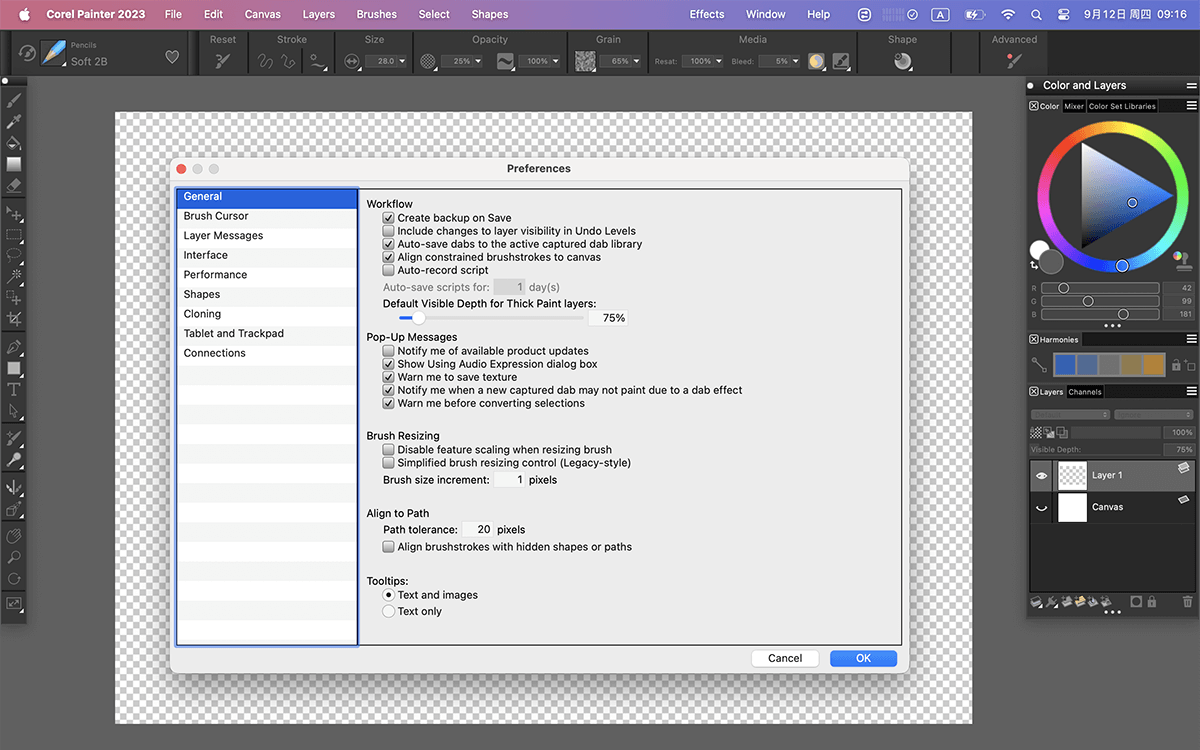Show the Canvas layer visibility toggle
Viewport: 1200px width, 750px height.
(1041, 507)
